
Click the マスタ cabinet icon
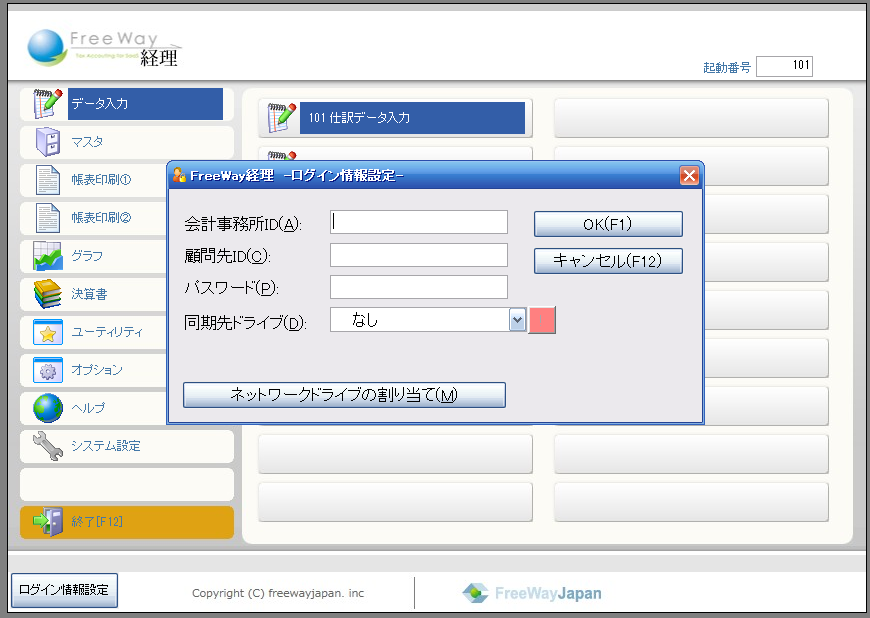pyautogui.click(x=47, y=142)
